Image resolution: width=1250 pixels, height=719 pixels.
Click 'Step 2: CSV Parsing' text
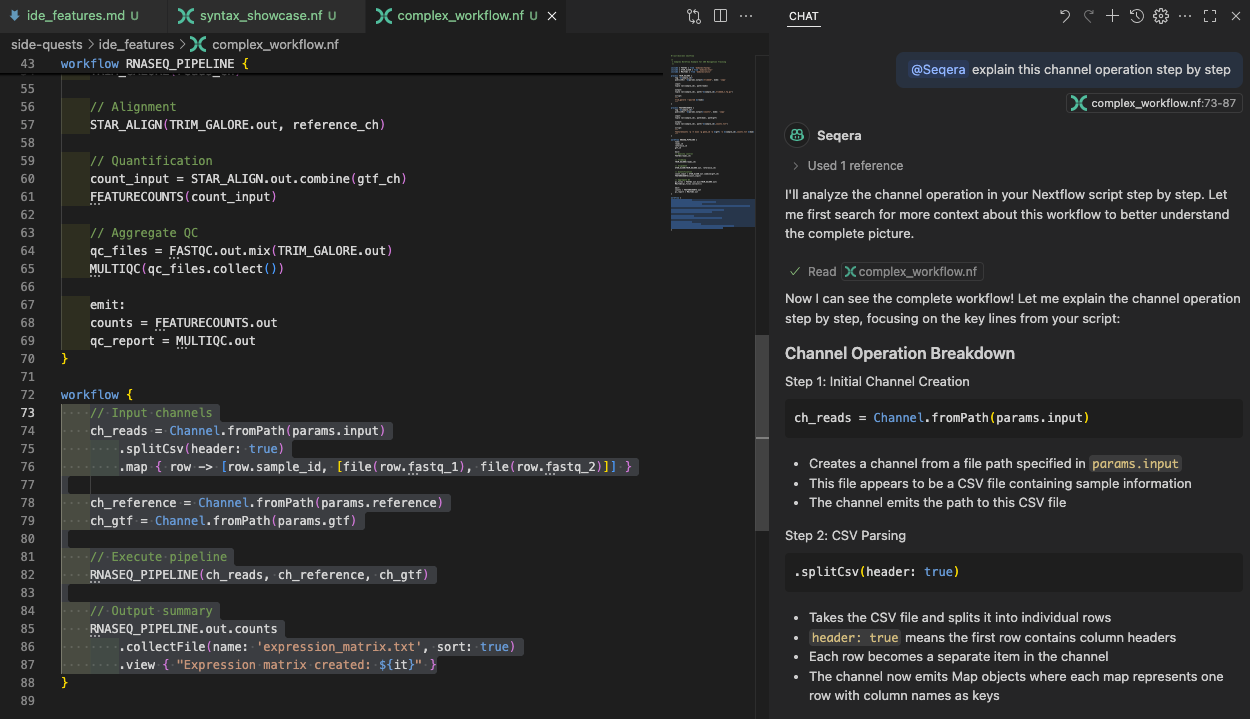[845, 536]
